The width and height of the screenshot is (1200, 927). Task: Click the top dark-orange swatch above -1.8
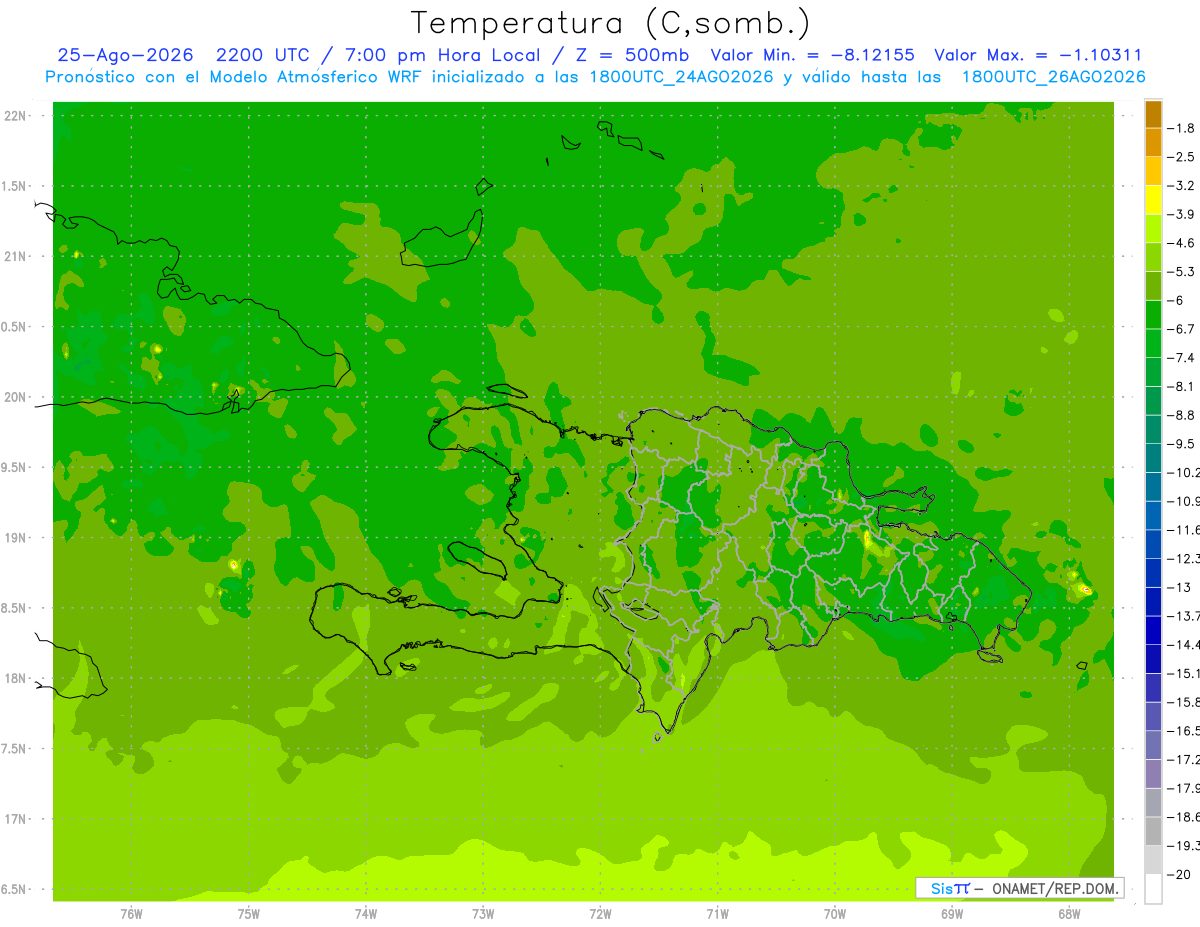click(1153, 114)
